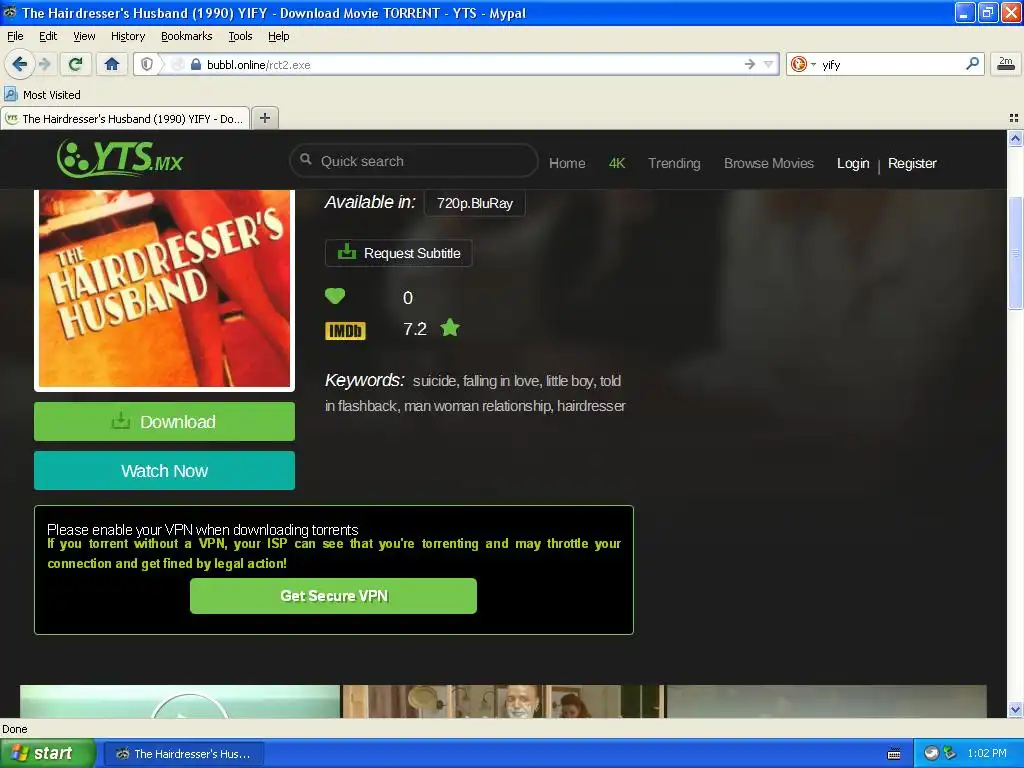This screenshot has width=1024, height=768.
Task: Go forward with the Forward arrow button
Action: (44, 64)
